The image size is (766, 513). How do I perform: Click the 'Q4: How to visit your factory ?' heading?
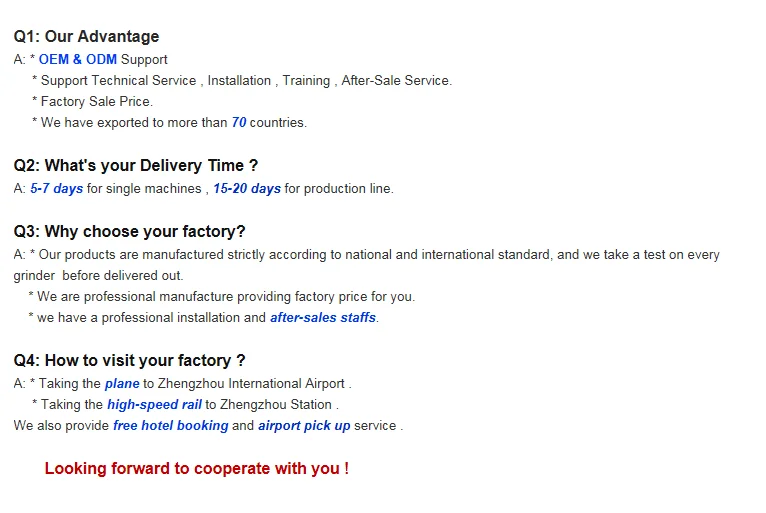click(x=129, y=361)
